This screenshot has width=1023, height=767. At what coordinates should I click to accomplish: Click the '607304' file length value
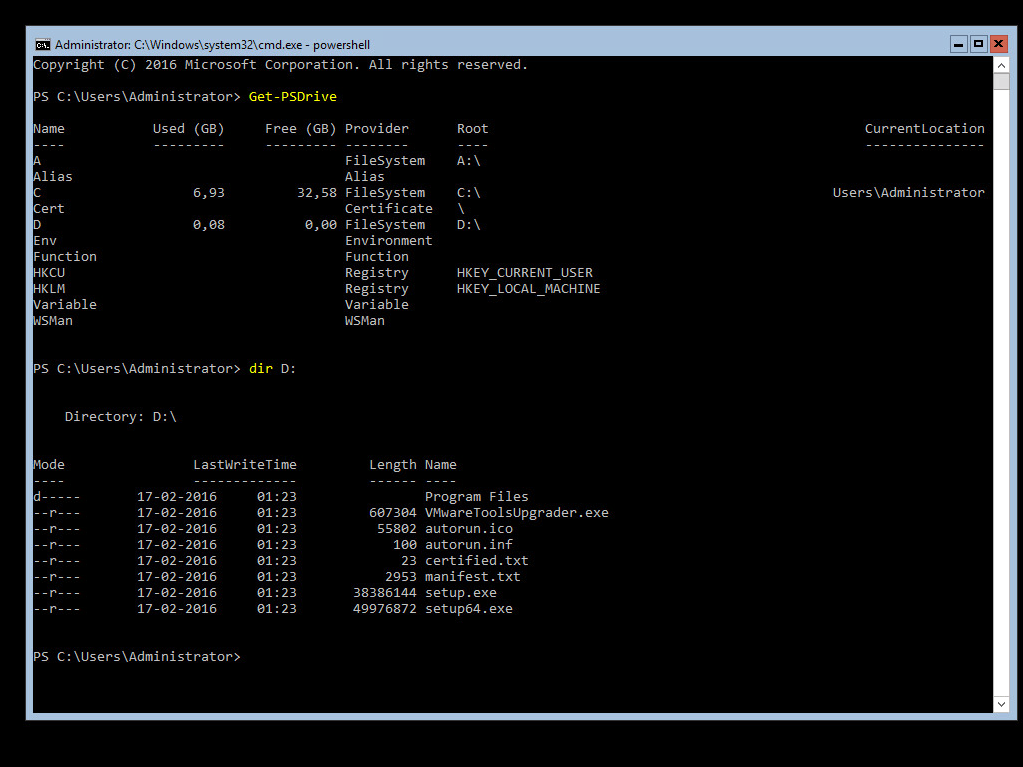point(393,513)
